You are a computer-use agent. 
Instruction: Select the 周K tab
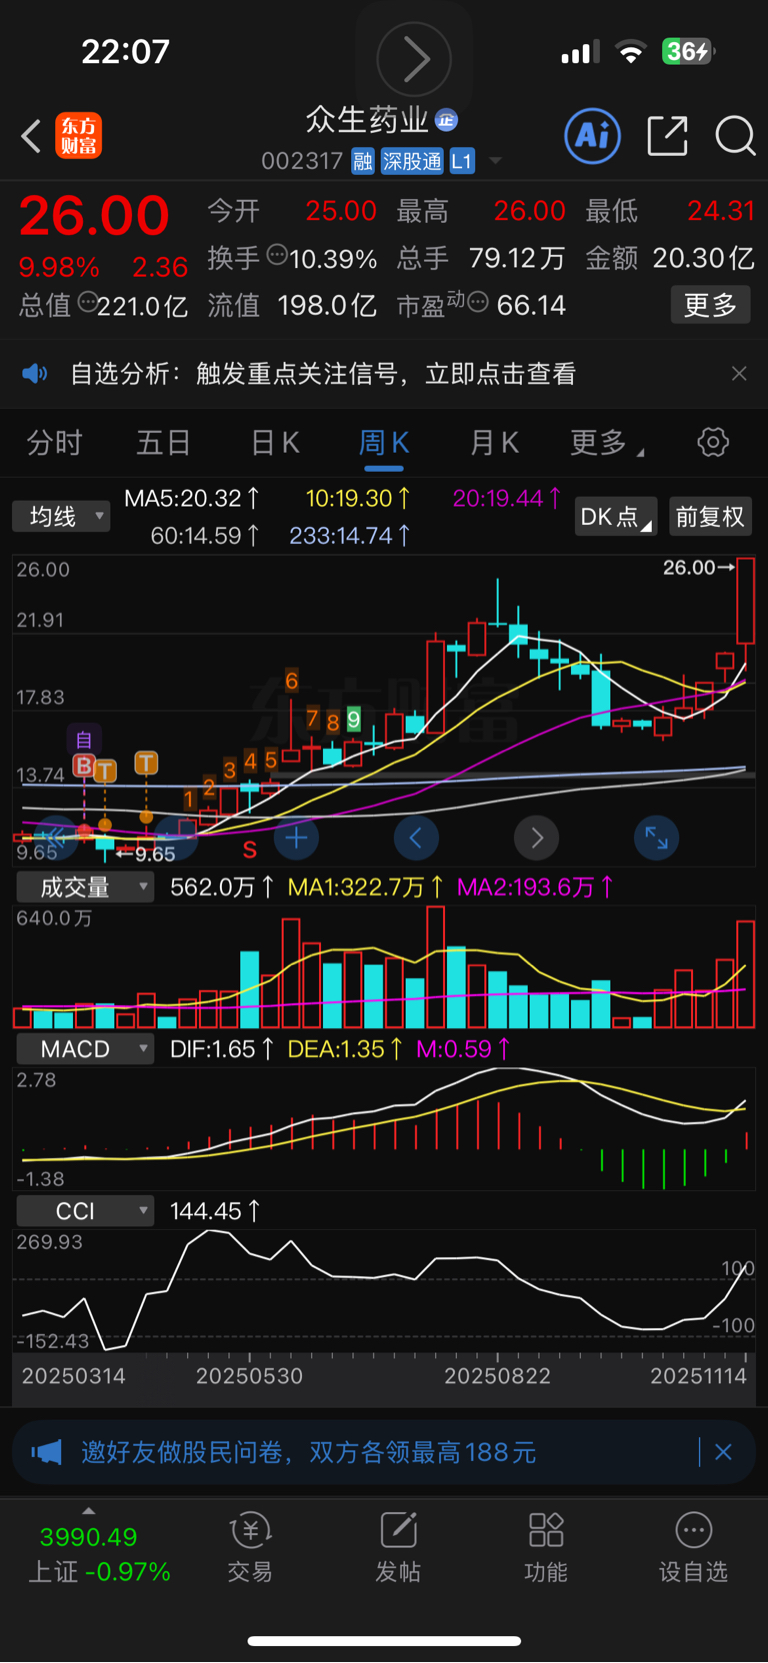click(384, 442)
